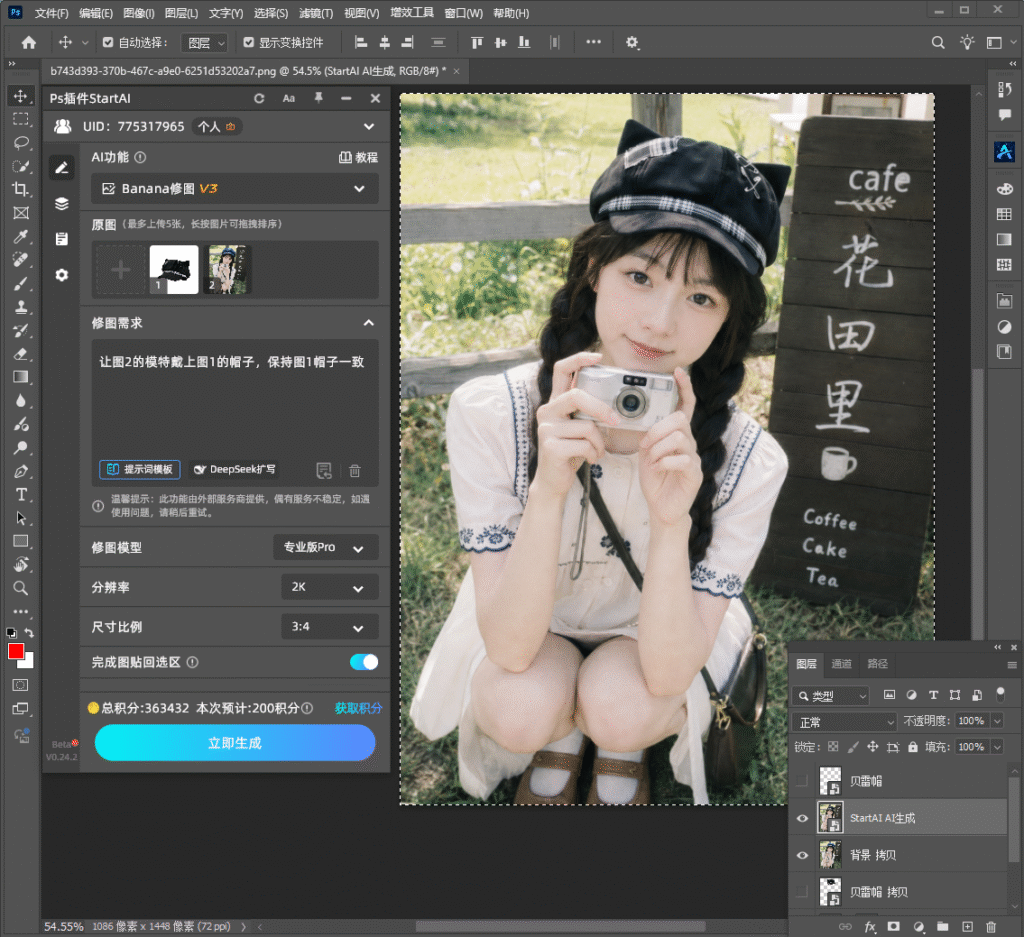Select the Lasso tool
Screen dimensions: 1024x937
click(21, 142)
